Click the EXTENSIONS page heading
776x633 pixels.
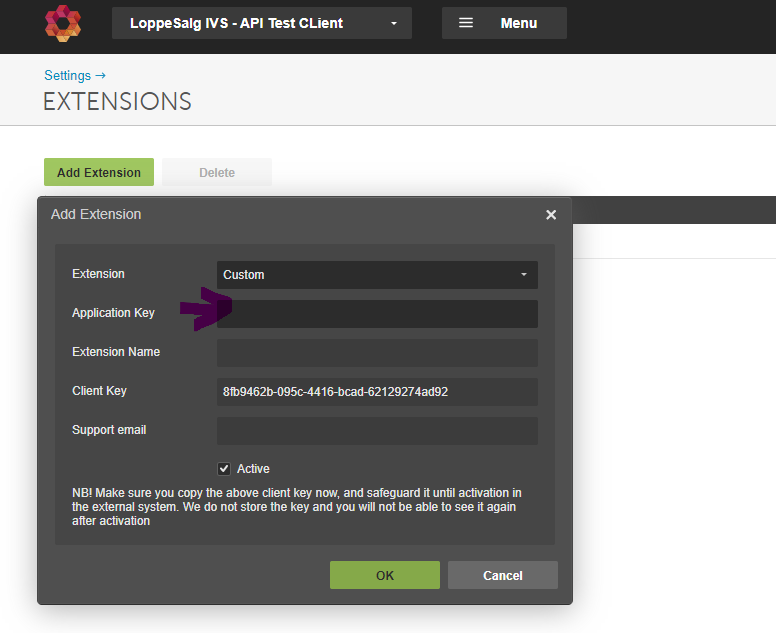[x=117, y=101]
